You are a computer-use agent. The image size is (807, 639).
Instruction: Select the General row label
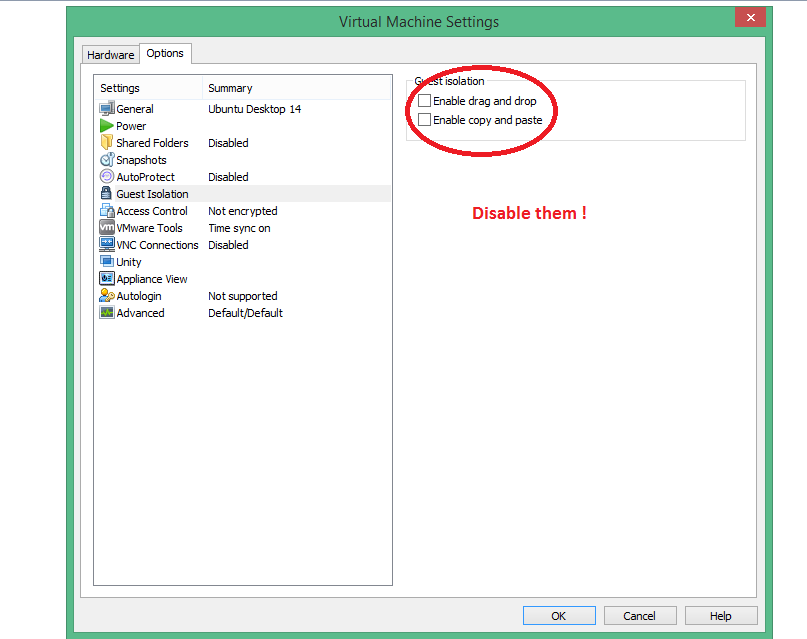(x=135, y=109)
